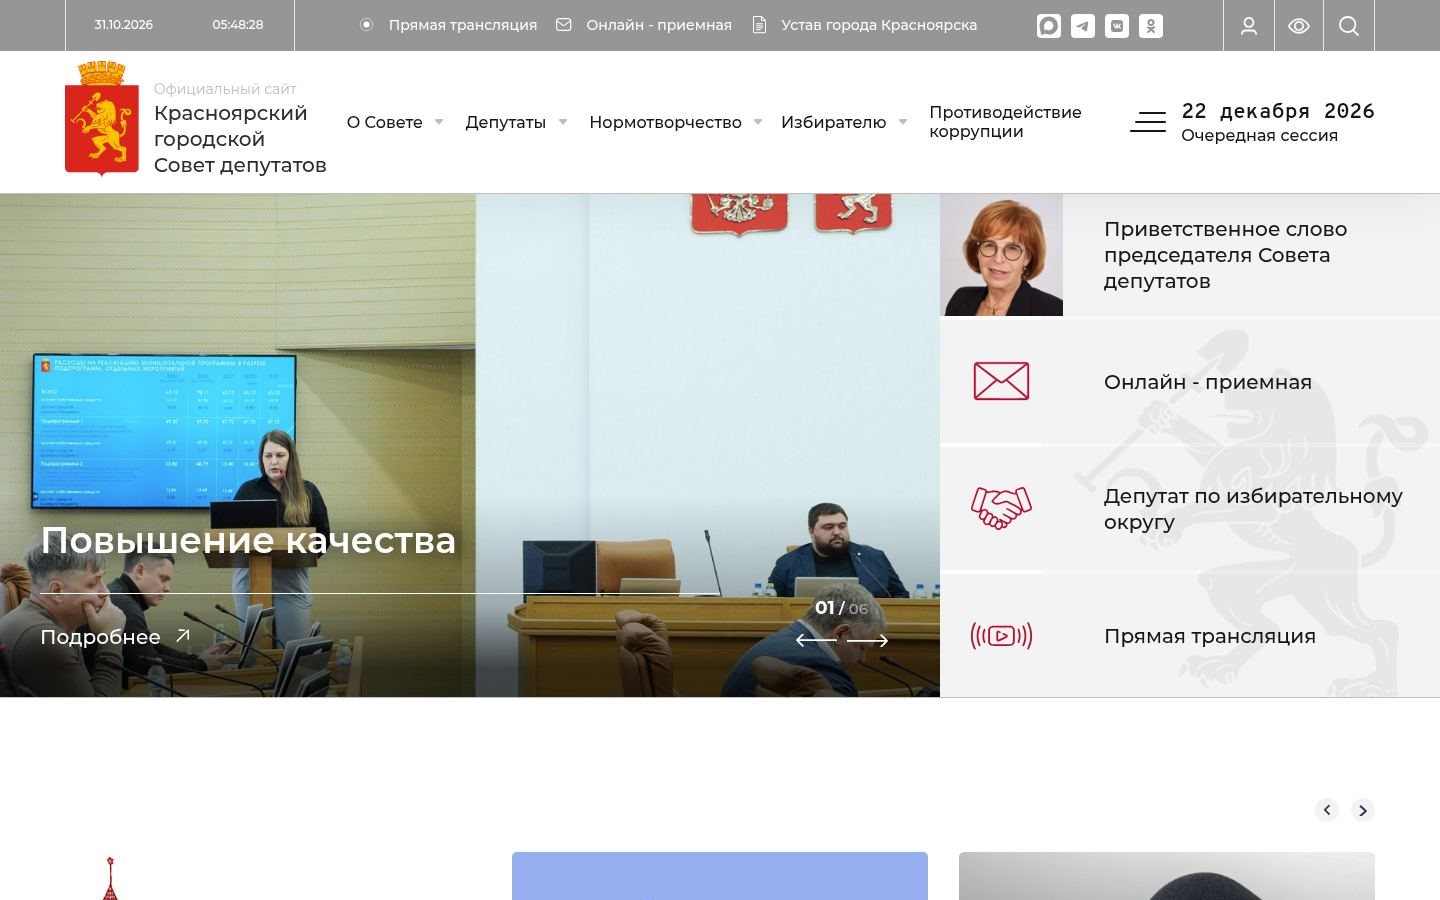Screen dimensions: 1440x900
Task: Click the previous chevron of the news carousel
Action: (x=1327, y=810)
